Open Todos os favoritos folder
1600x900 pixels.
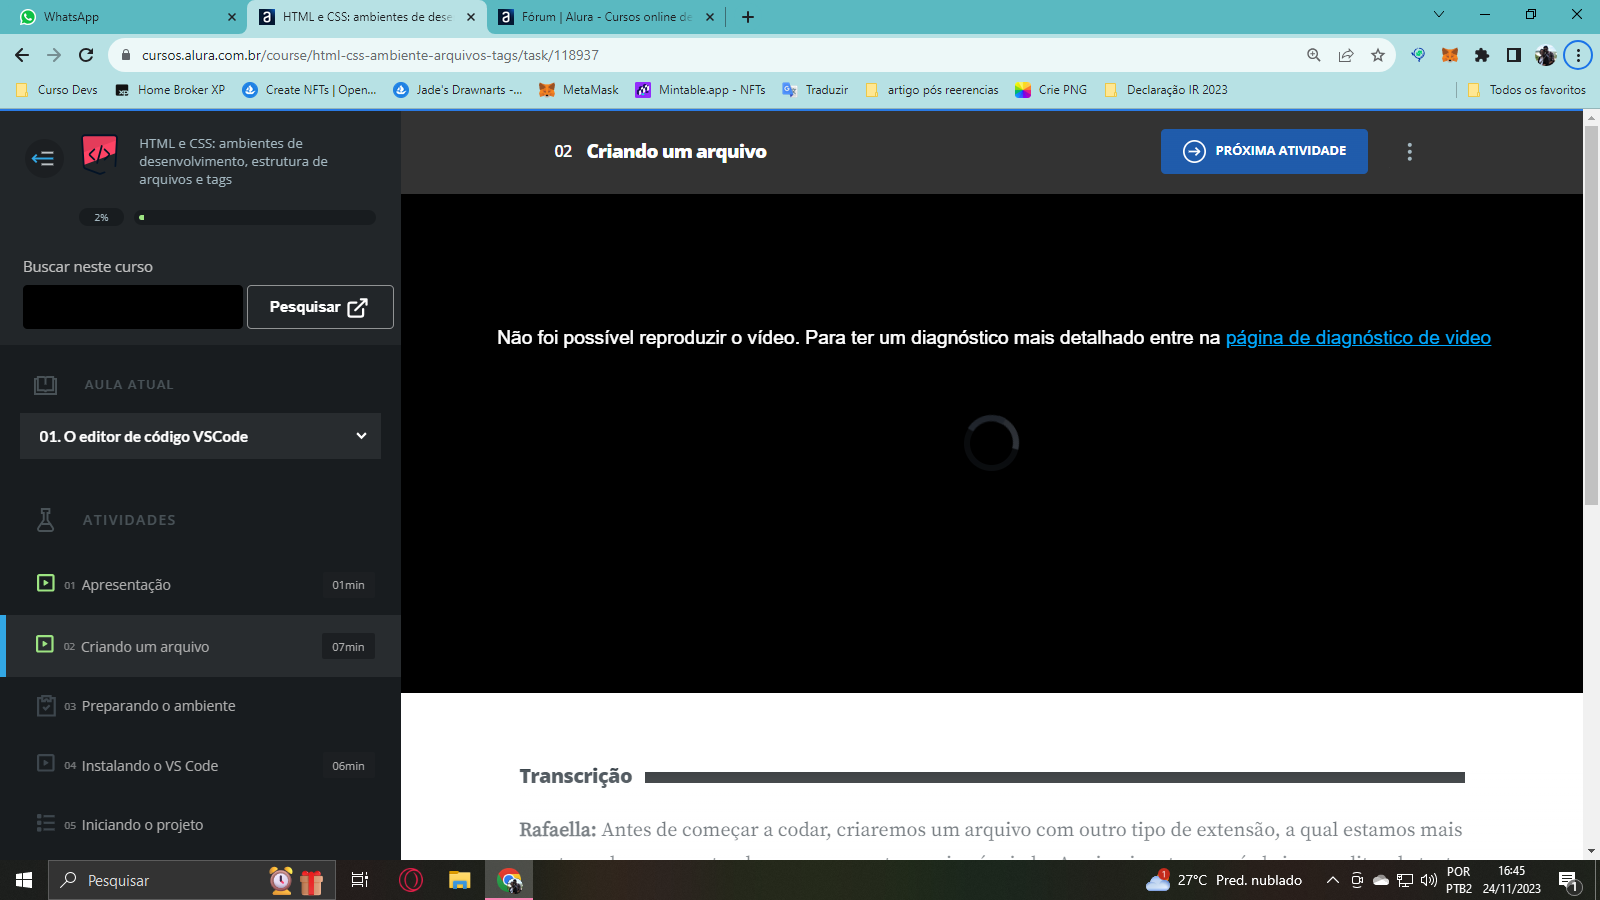coord(1526,90)
